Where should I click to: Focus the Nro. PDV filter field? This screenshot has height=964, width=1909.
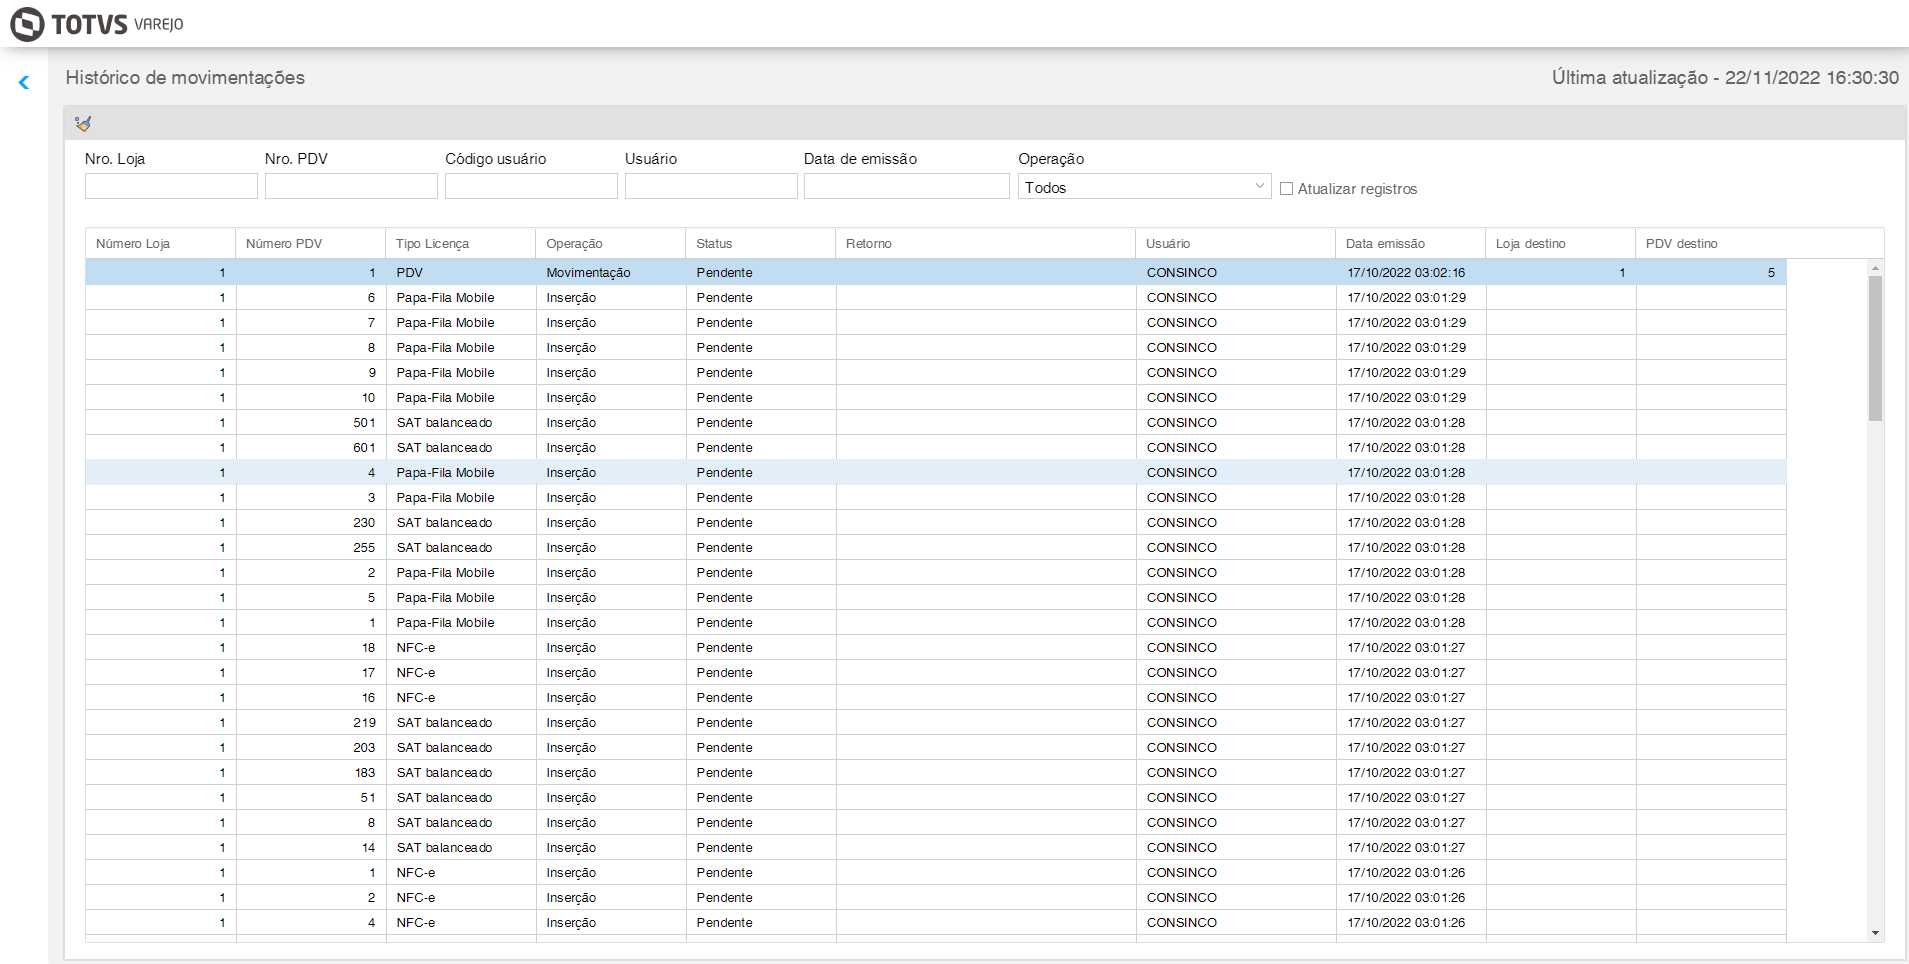coord(351,186)
